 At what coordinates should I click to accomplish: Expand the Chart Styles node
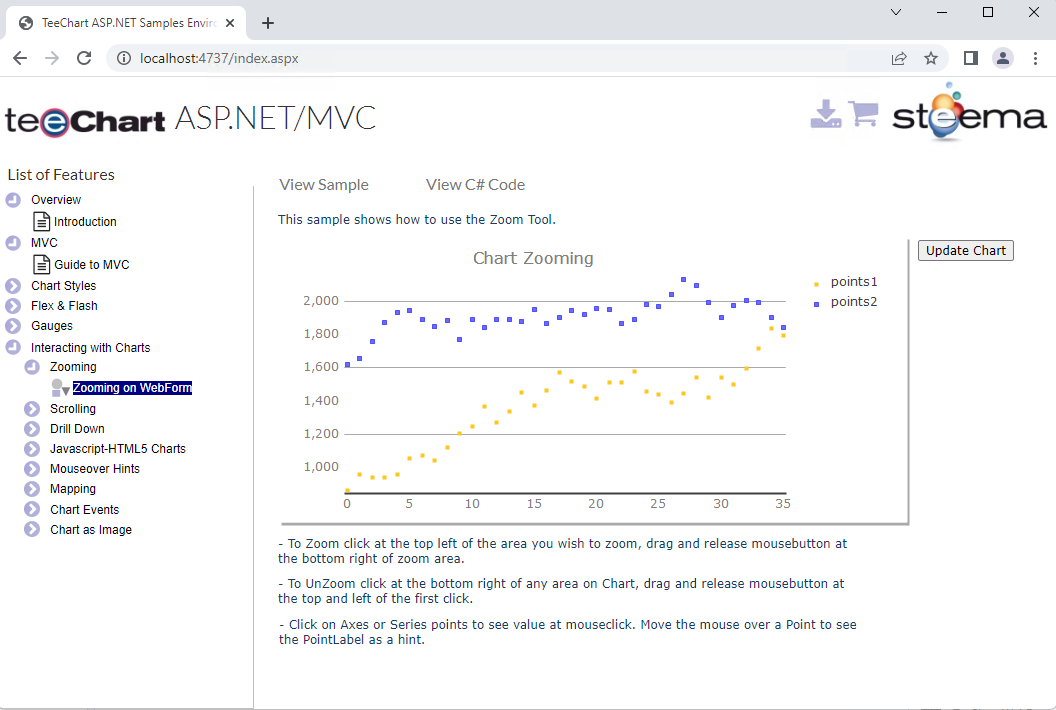13,286
